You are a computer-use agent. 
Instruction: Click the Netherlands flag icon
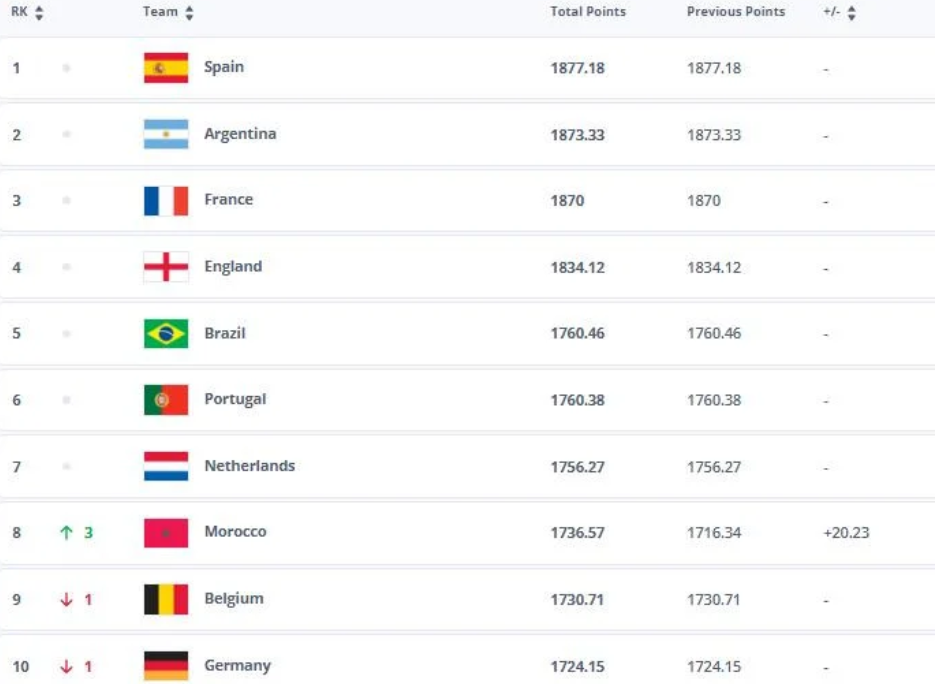tap(166, 466)
